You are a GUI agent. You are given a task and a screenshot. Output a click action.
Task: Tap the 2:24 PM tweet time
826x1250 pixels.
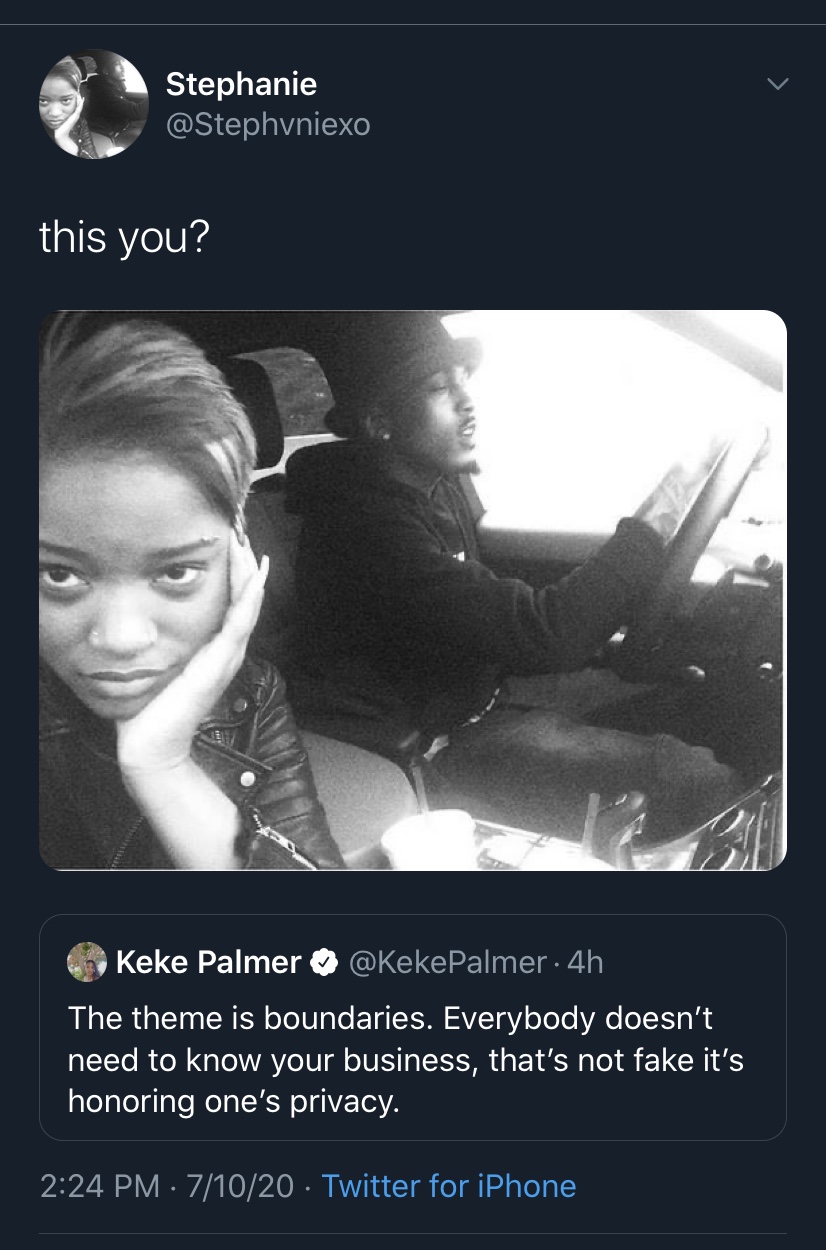[100, 1186]
